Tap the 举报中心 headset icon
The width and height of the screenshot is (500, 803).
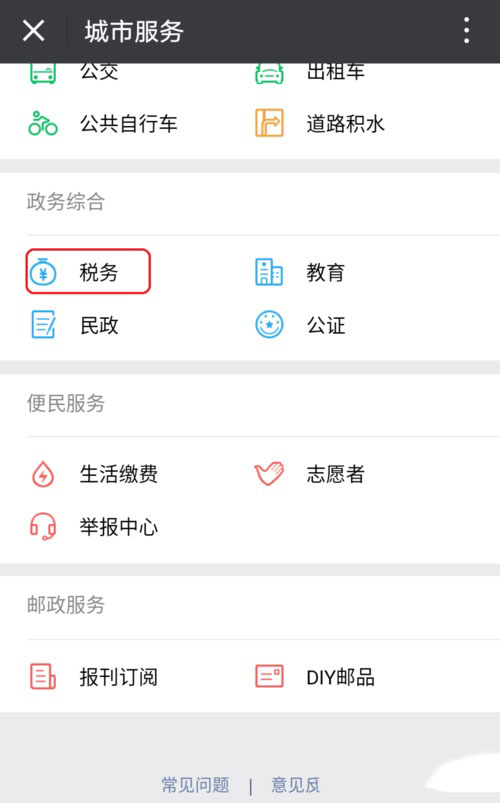(43, 526)
